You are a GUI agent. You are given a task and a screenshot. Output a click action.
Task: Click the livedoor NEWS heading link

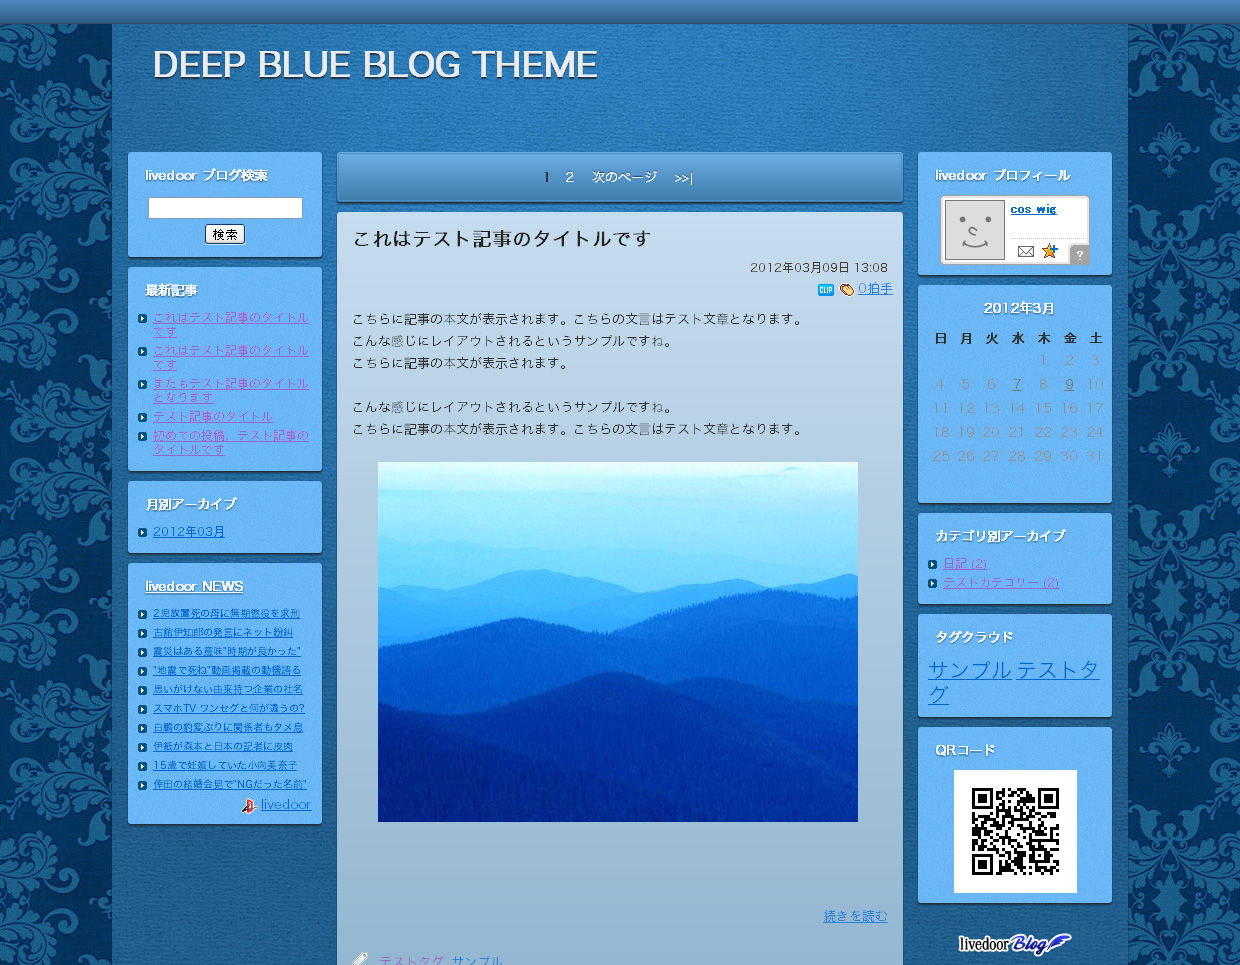click(x=194, y=586)
